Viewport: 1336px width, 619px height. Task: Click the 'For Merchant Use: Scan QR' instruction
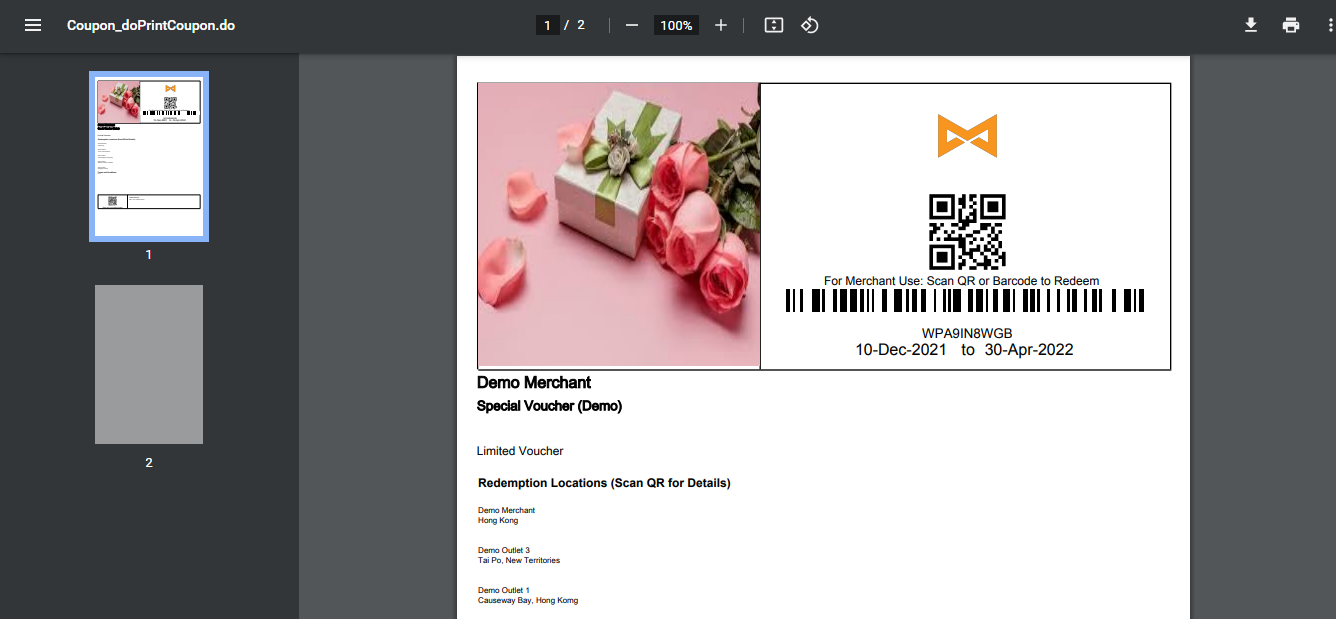tap(961, 281)
